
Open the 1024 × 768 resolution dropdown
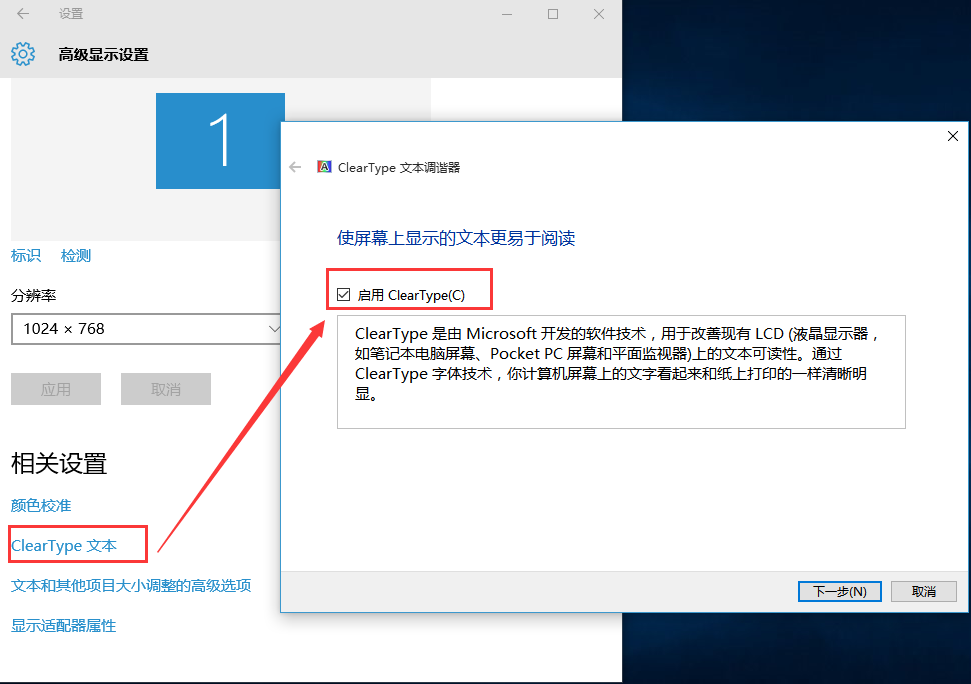click(146, 329)
